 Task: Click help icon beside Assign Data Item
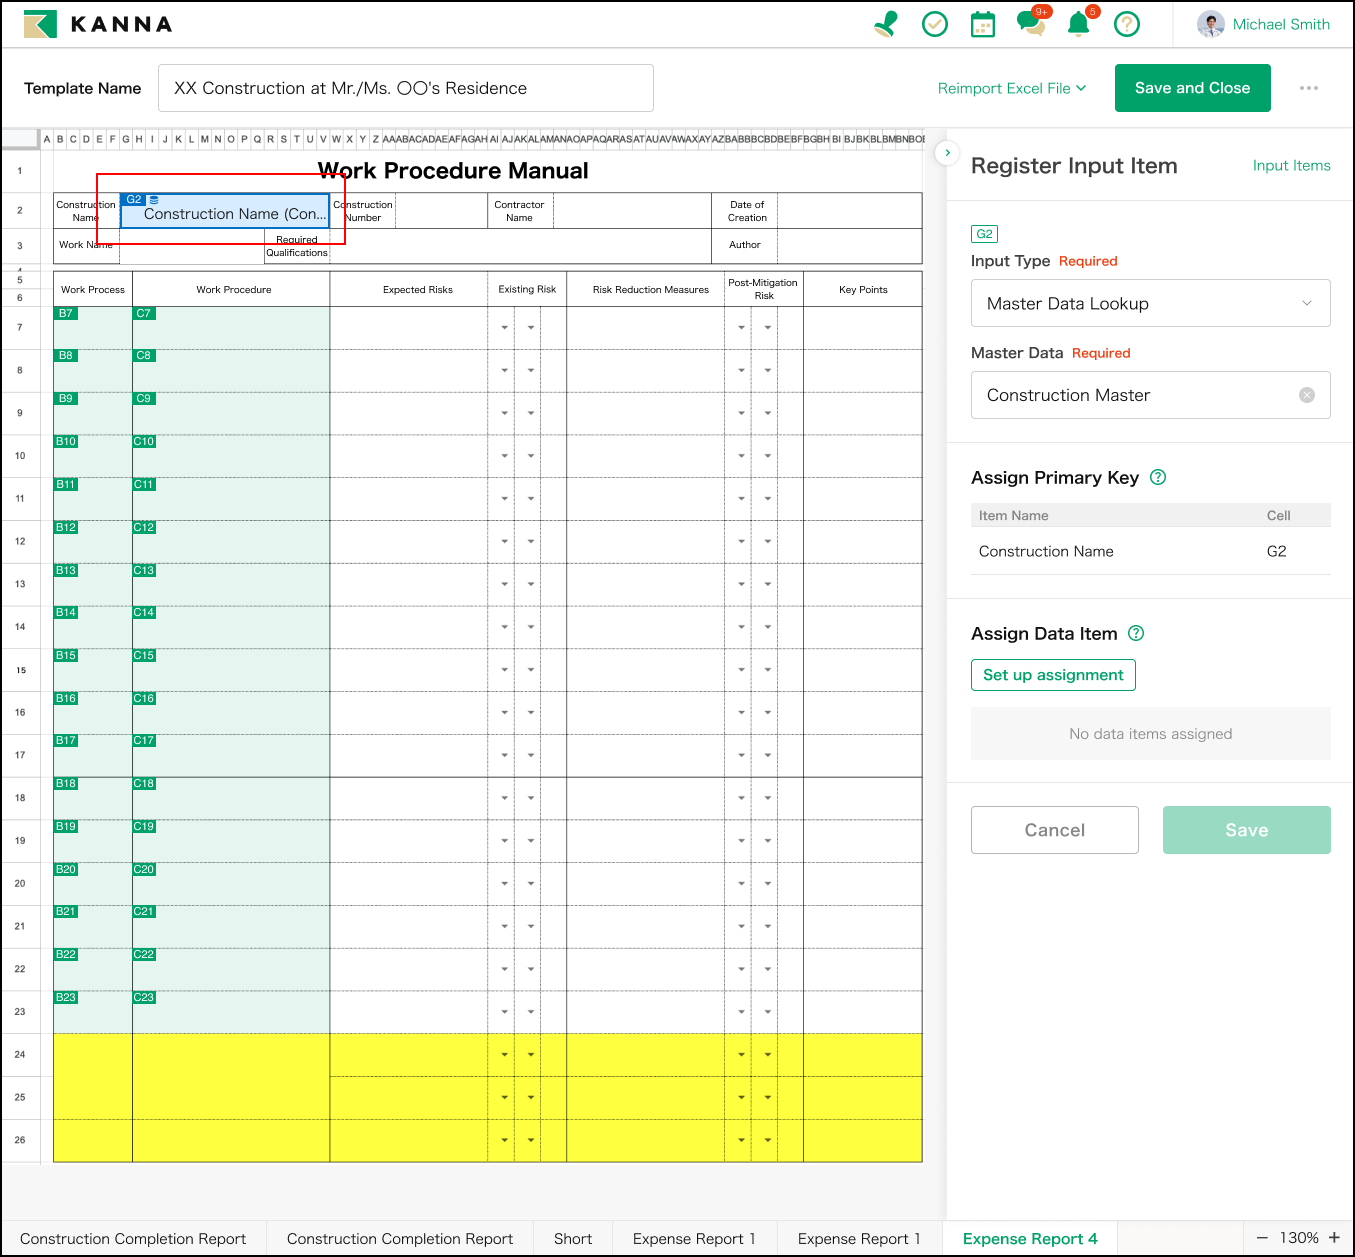click(x=1136, y=633)
